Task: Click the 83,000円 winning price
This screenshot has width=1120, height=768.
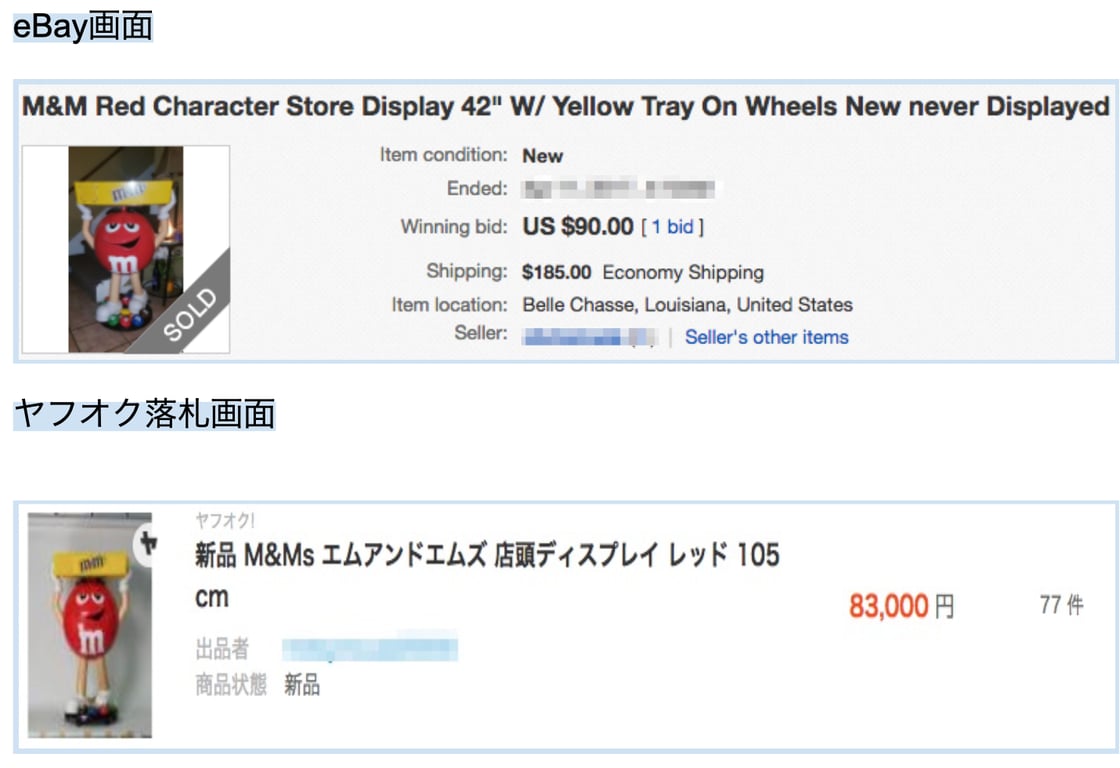Action: (901, 605)
